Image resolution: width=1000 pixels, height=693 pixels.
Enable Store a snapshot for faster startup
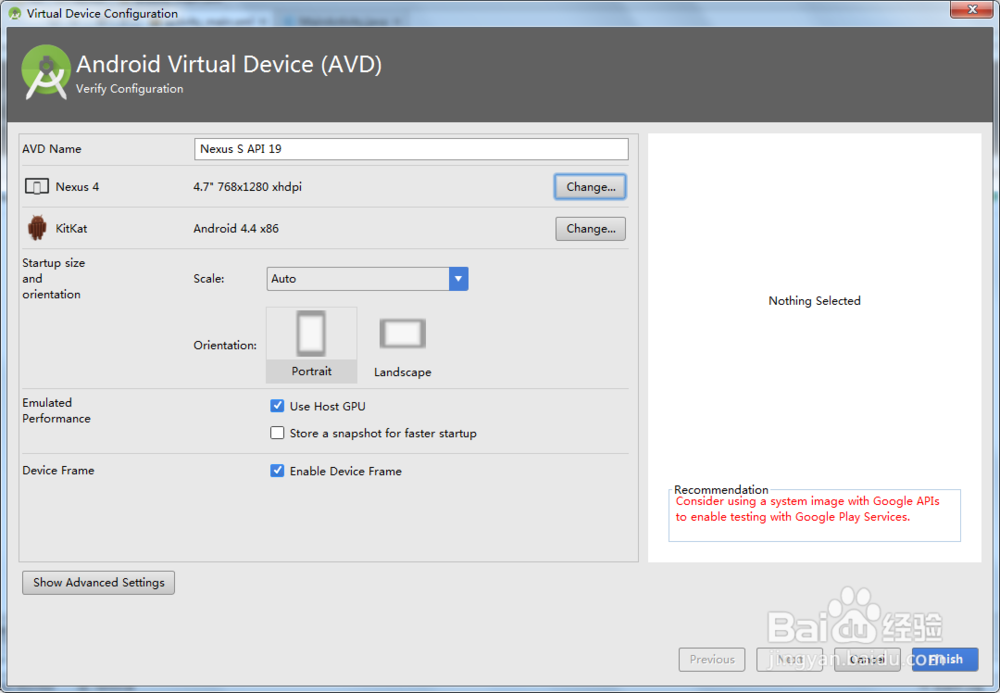coord(277,433)
